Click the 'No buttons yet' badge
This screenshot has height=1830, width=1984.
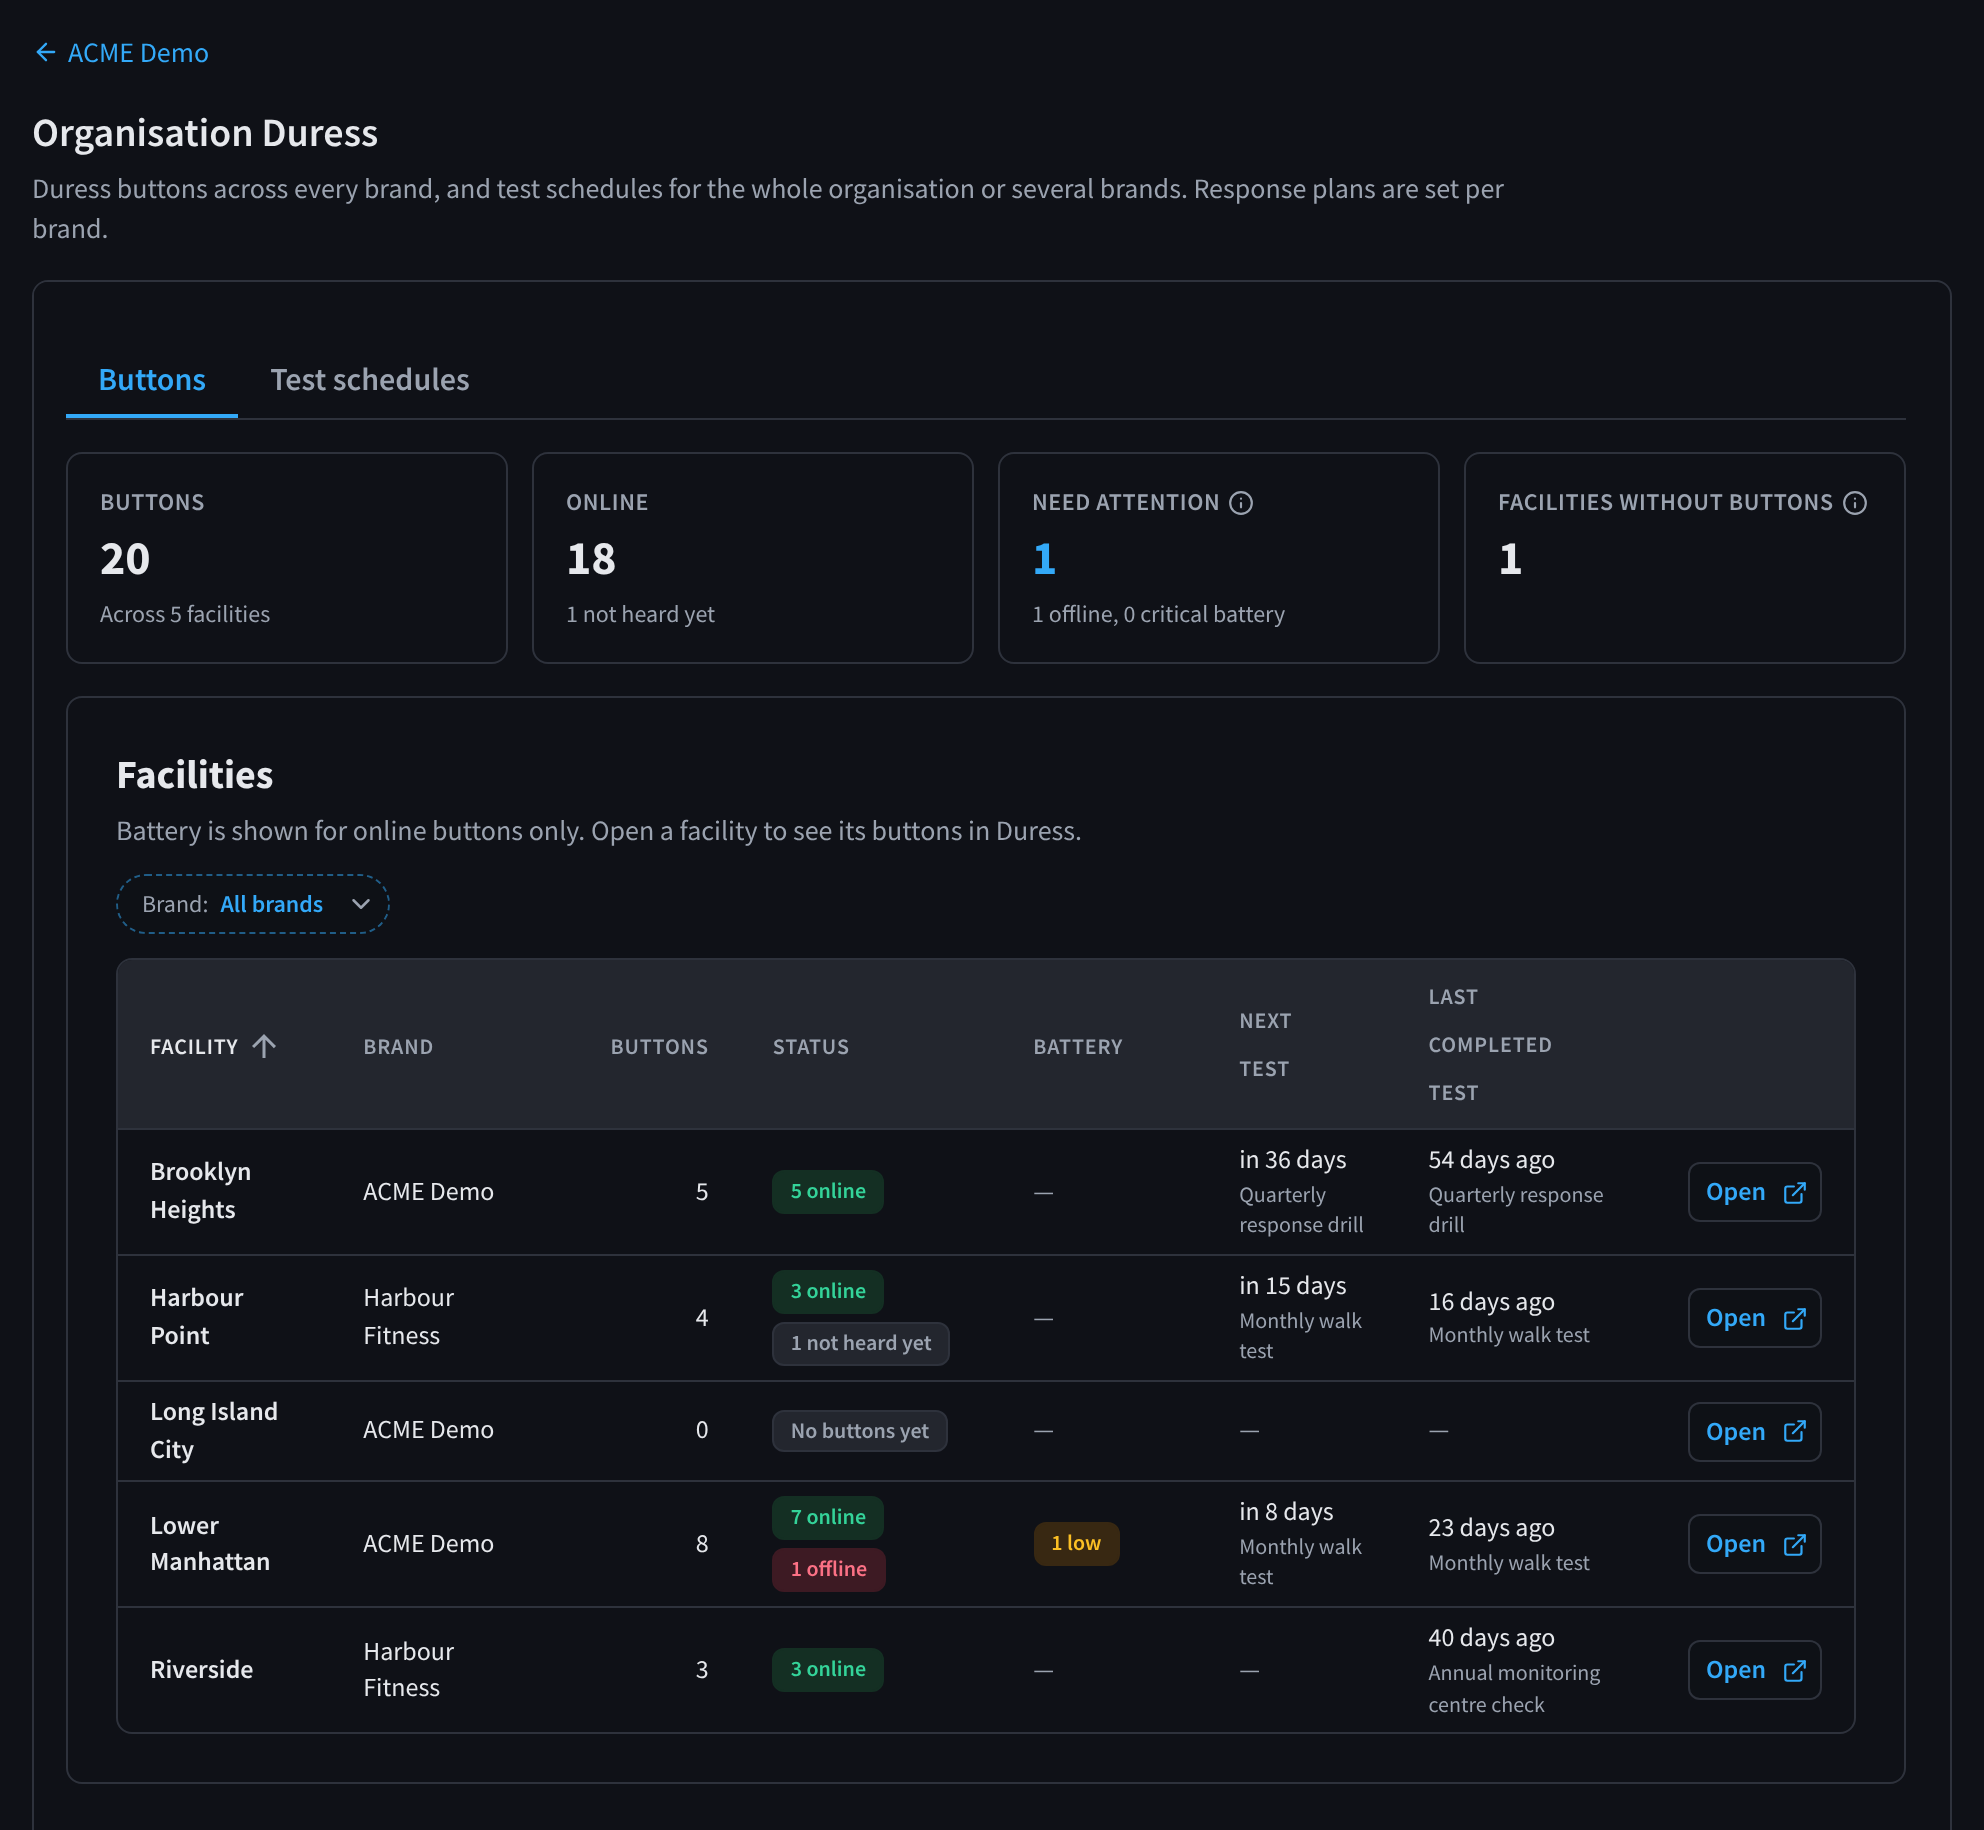click(860, 1431)
